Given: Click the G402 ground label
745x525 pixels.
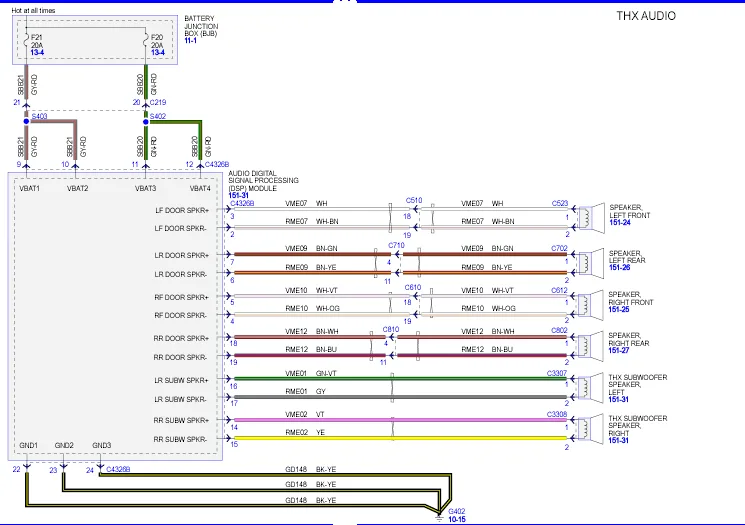Looking at the screenshot, I should [457, 511].
